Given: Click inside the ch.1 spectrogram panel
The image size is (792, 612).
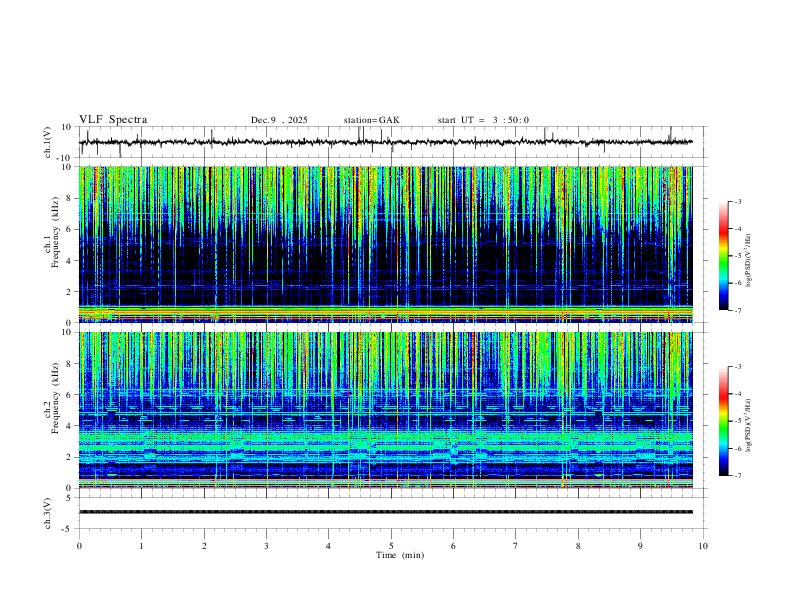Looking at the screenshot, I should point(385,244).
